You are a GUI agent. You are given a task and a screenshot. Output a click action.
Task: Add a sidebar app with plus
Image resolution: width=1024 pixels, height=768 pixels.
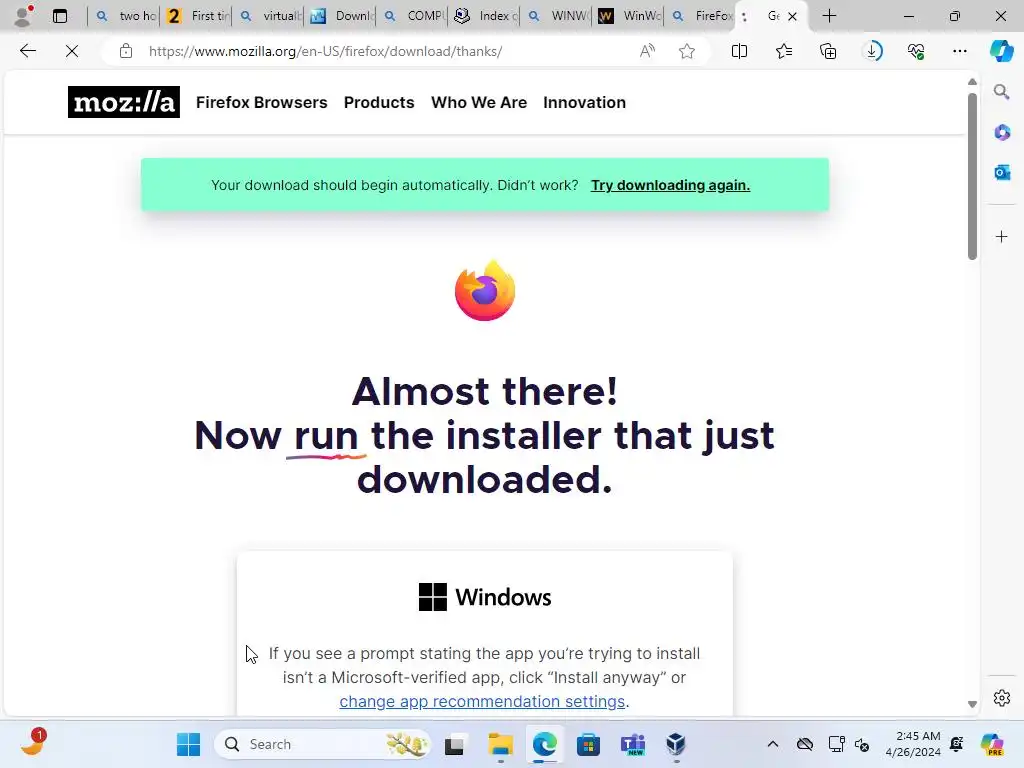1002,236
